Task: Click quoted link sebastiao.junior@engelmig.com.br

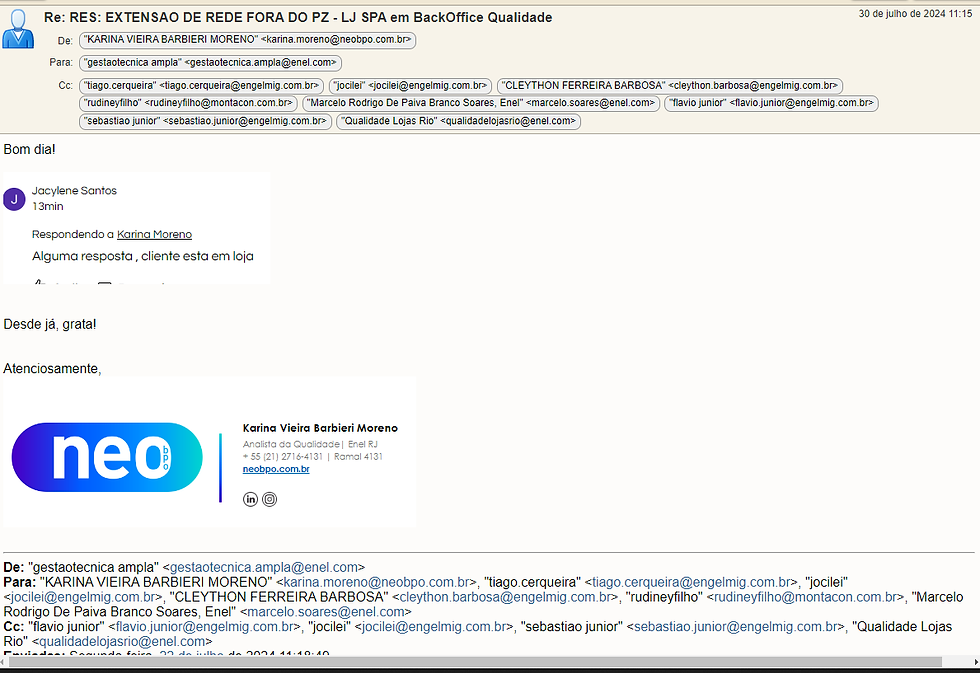Action: coord(736,627)
